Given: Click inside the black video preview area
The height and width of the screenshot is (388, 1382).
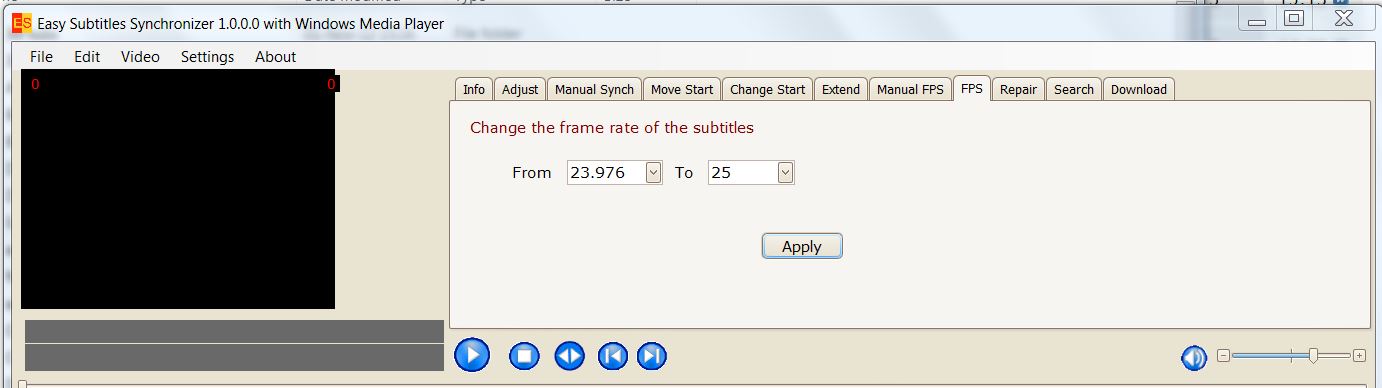Looking at the screenshot, I should tap(178, 190).
